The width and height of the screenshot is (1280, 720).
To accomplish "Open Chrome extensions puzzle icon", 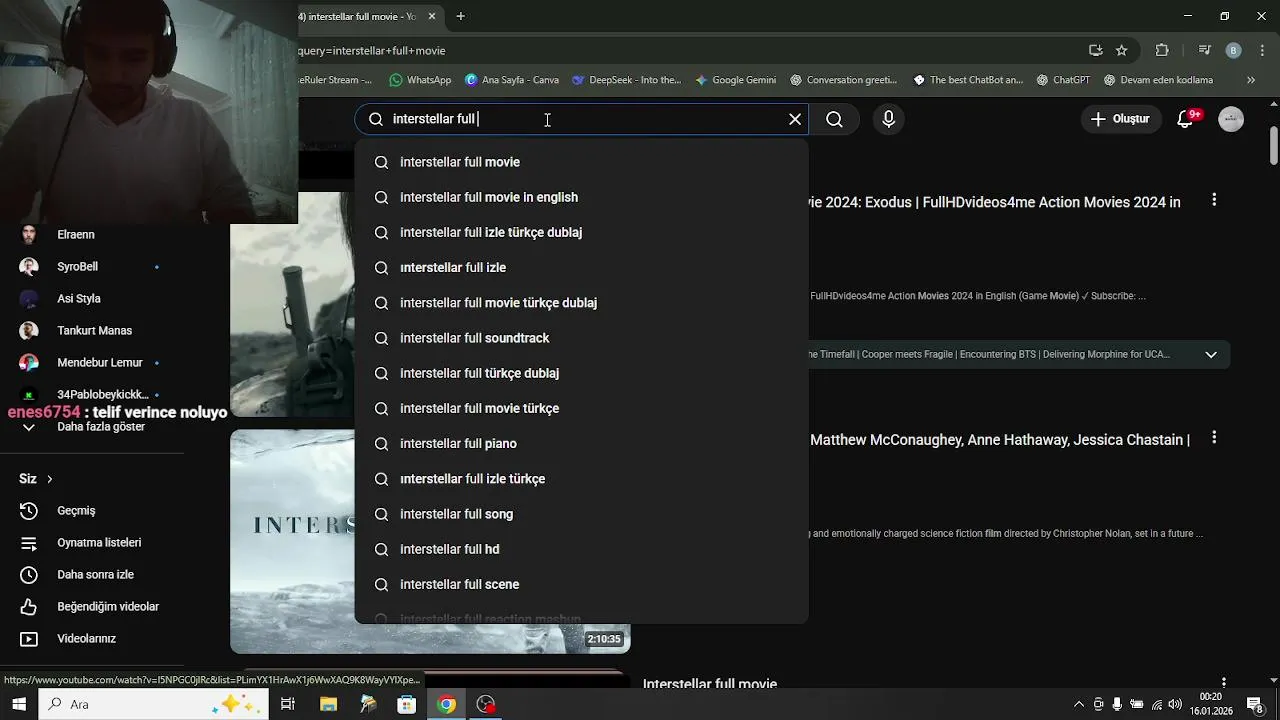I will point(1162,50).
